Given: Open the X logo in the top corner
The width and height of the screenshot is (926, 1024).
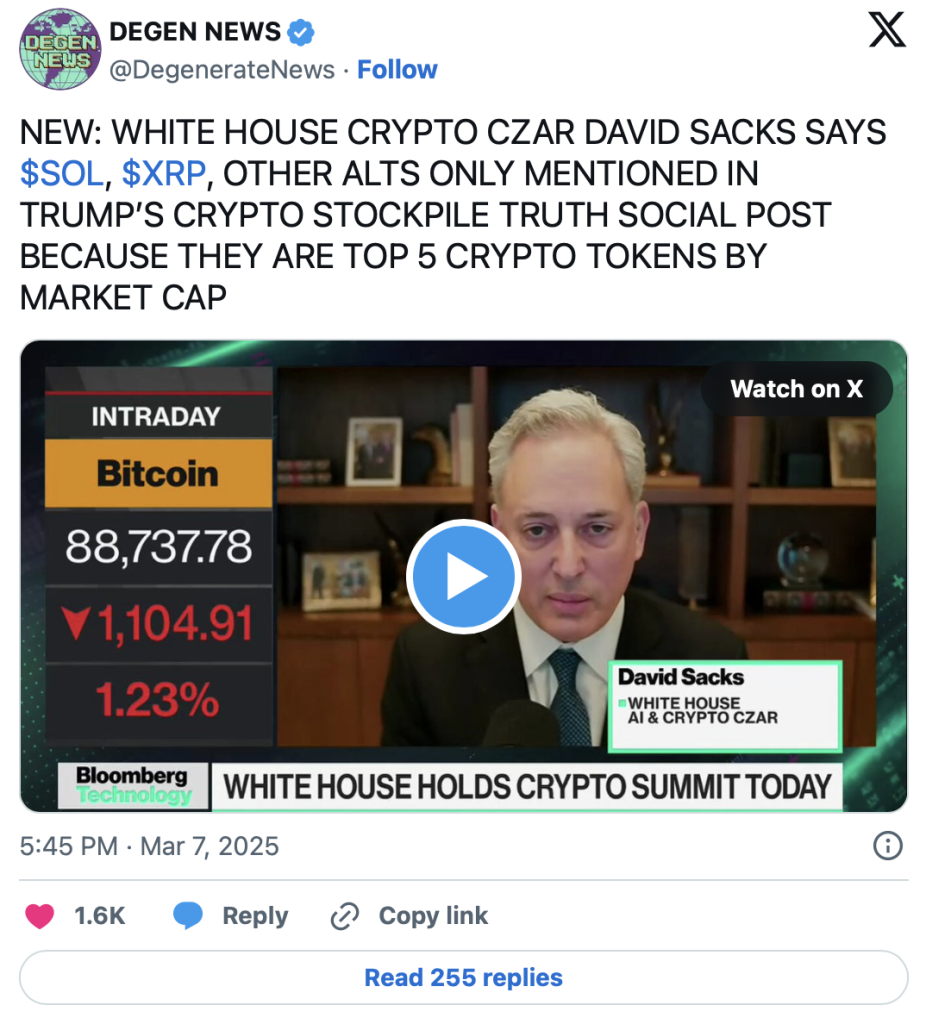Looking at the screenshot, I should pos(887,31).
